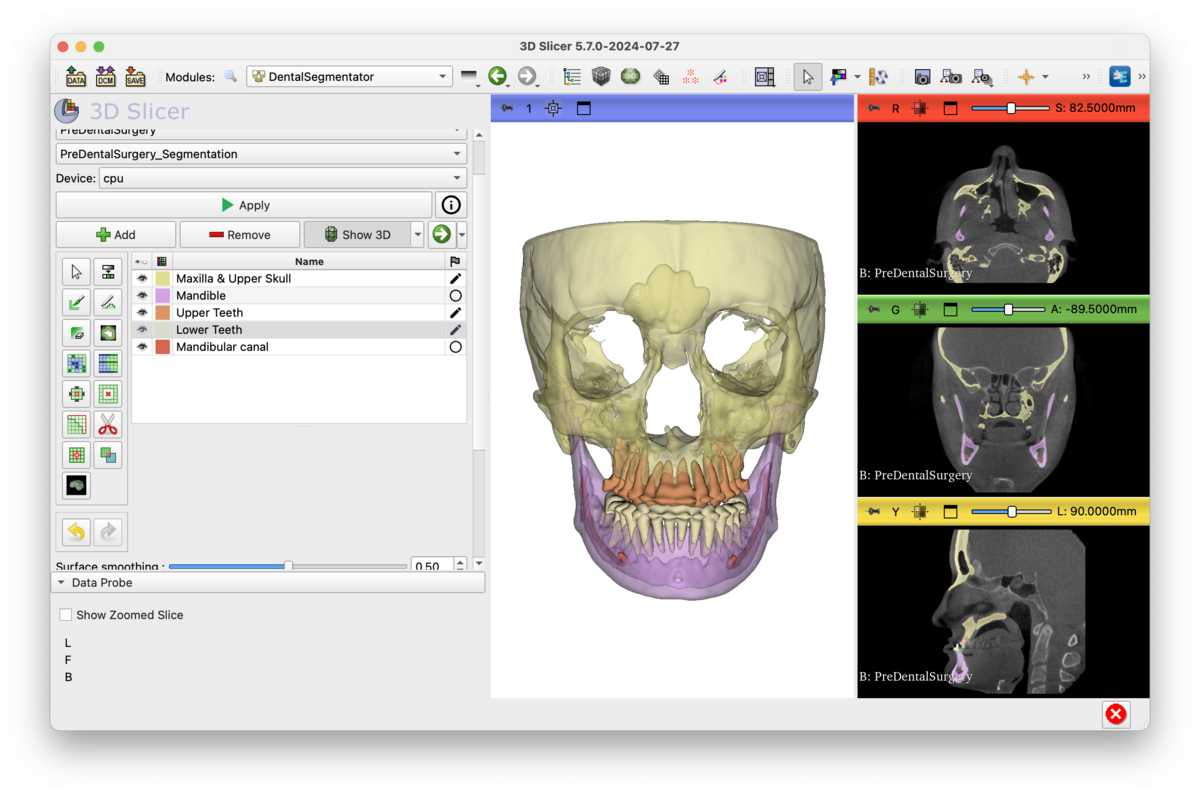
Task: Enable the Show Zoomed Slice checkbox
Action: 65,615
